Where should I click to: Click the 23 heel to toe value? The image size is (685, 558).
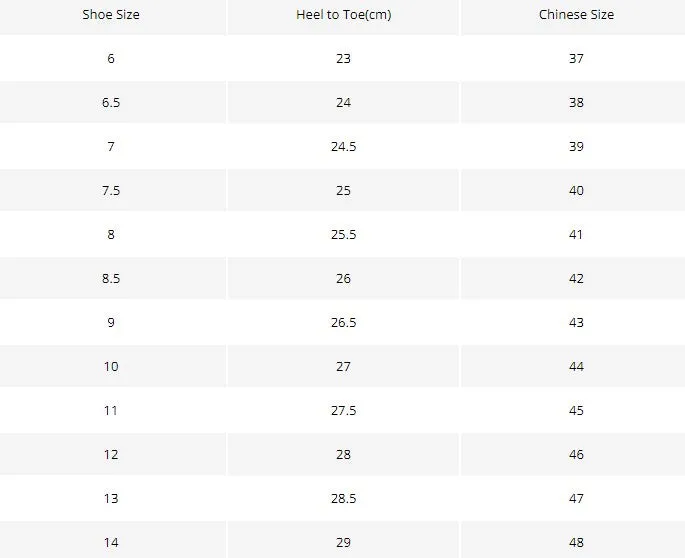point(343,59)
